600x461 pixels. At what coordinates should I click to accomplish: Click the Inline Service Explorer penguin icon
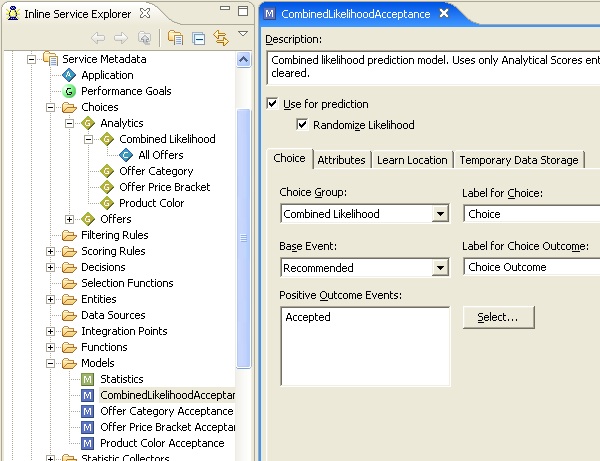coord(13,13)
